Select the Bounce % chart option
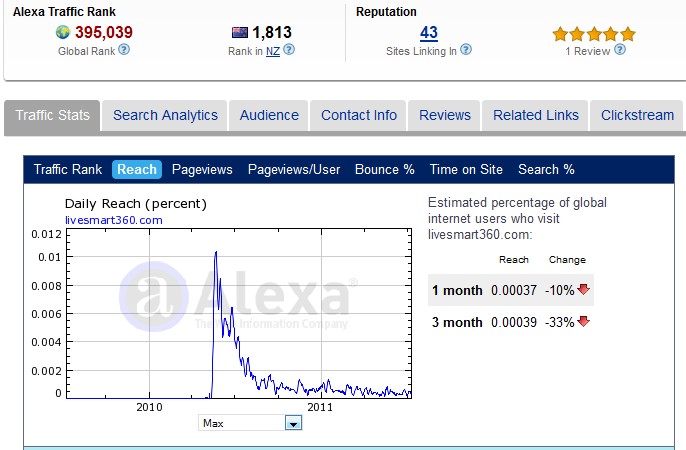Viewport: 686px width, 450px height. click(385, 169)
